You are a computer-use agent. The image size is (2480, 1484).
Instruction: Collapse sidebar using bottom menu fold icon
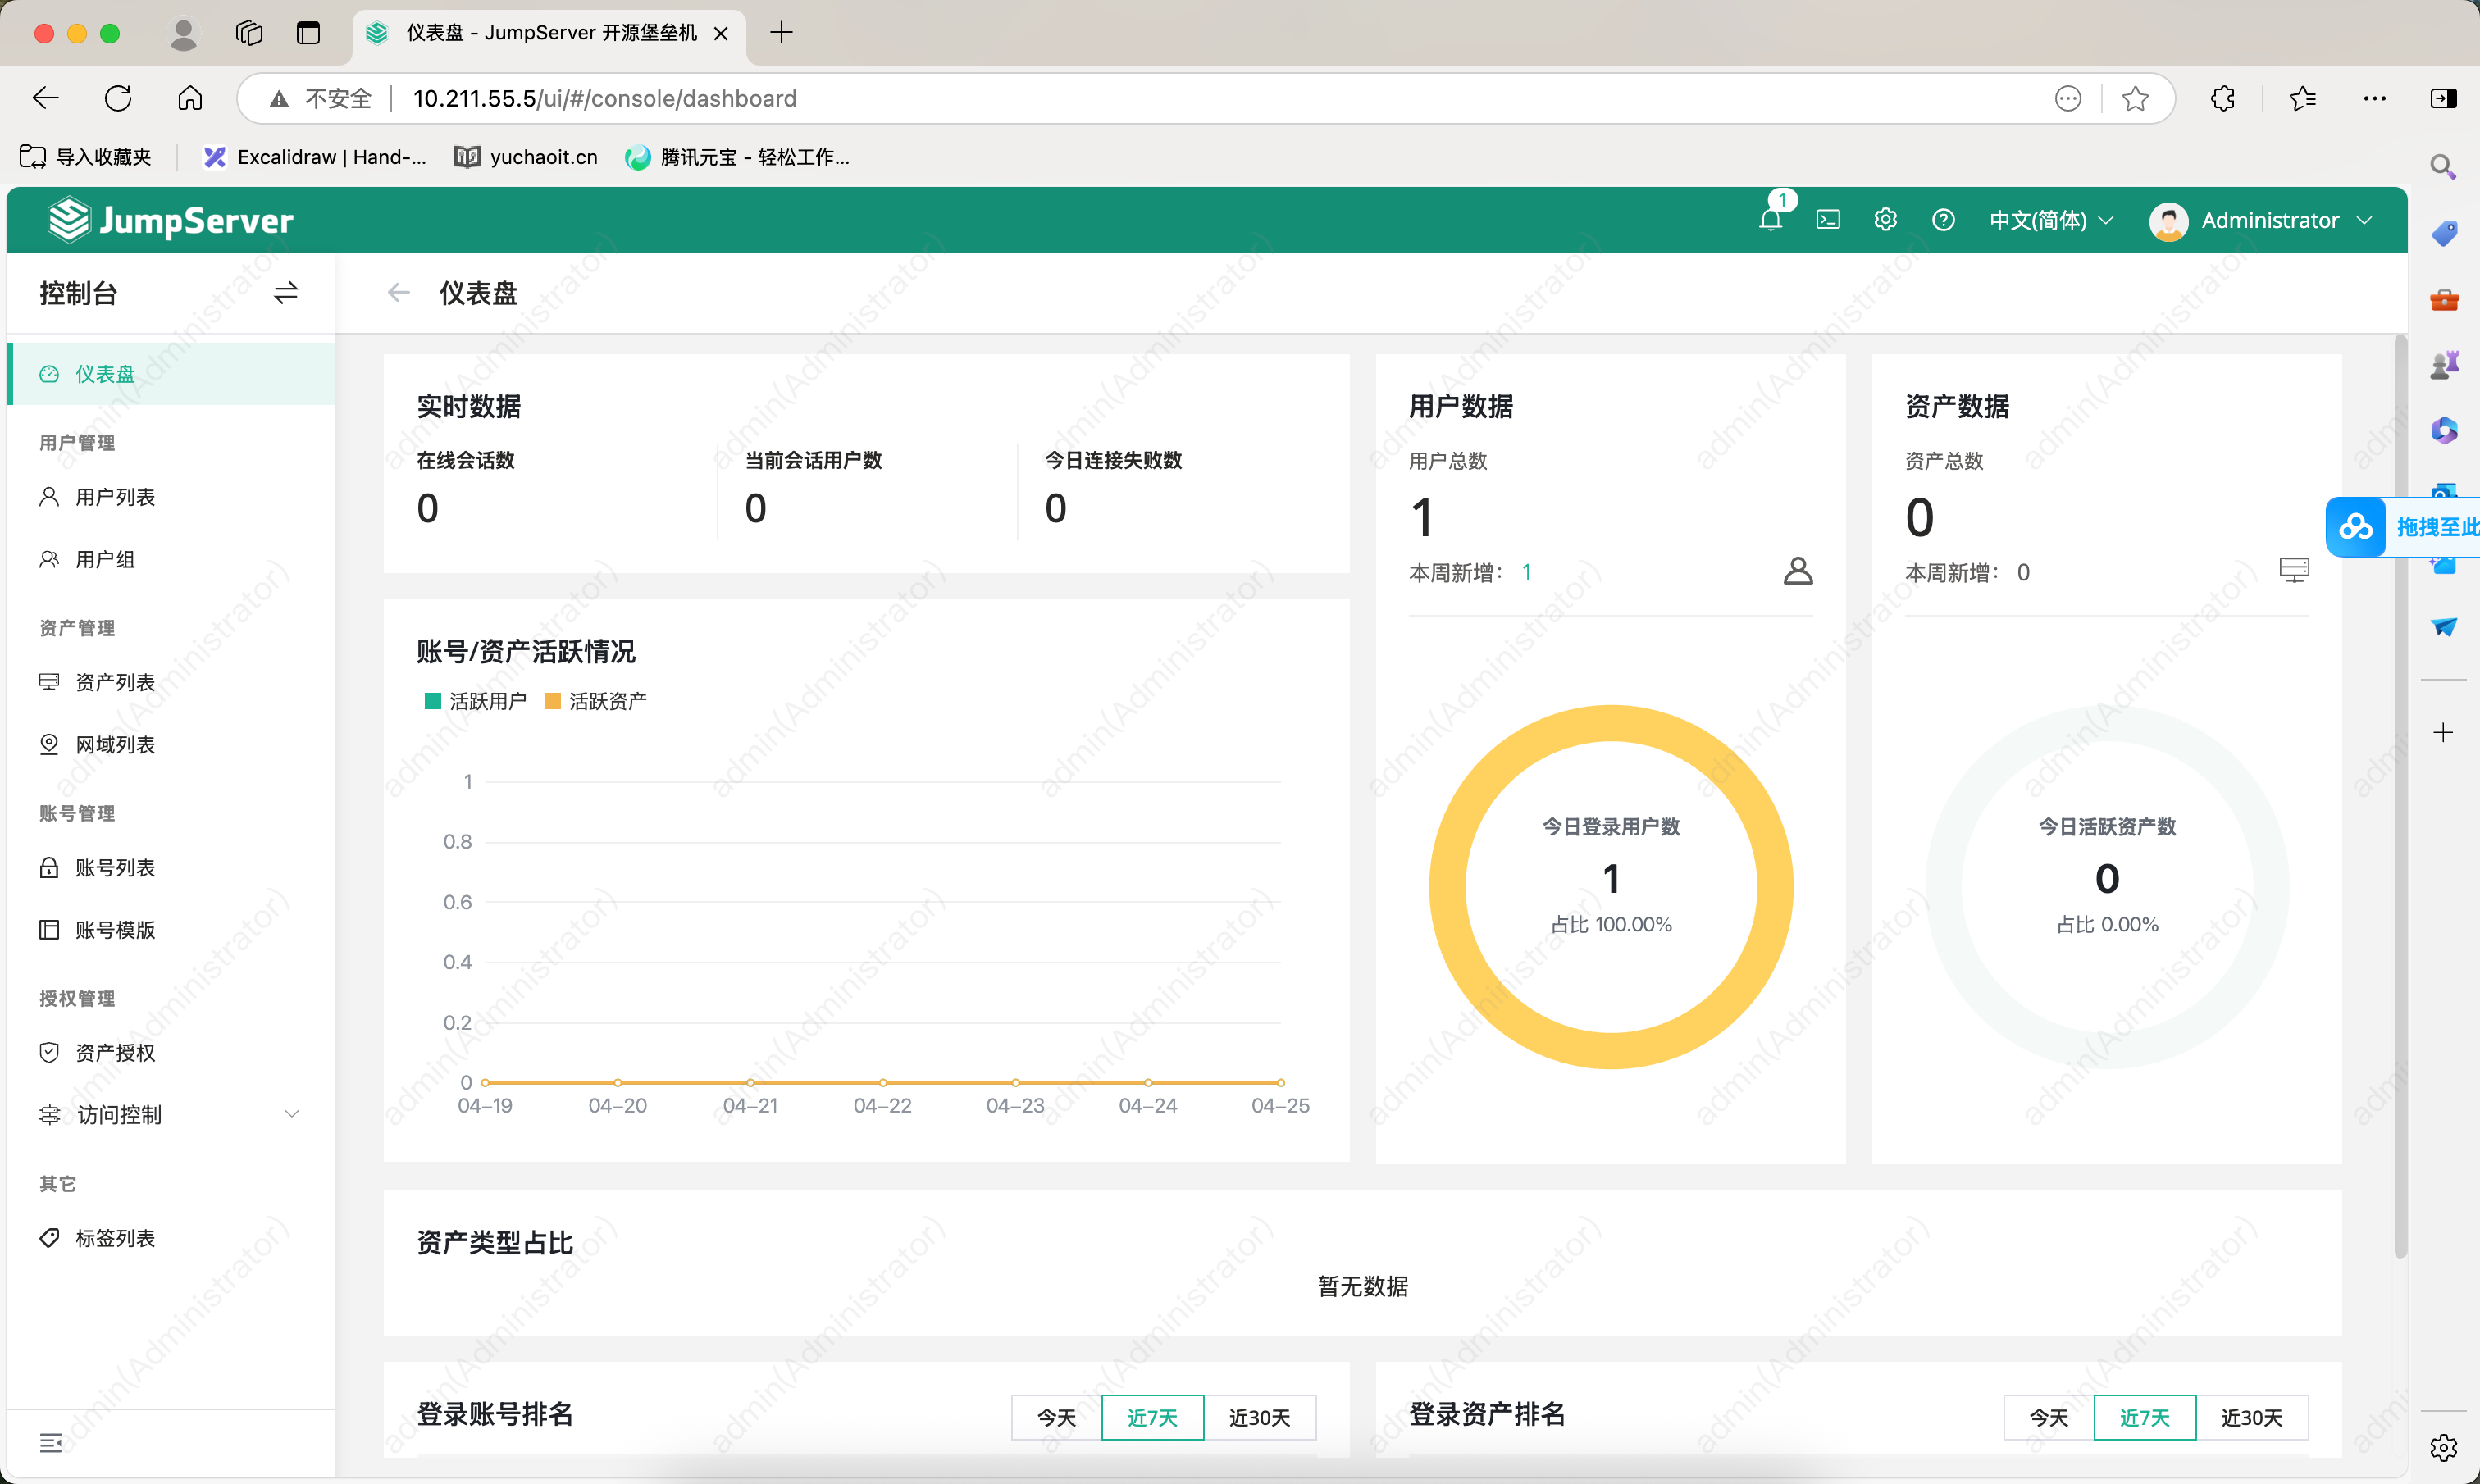coord(51,1442)
